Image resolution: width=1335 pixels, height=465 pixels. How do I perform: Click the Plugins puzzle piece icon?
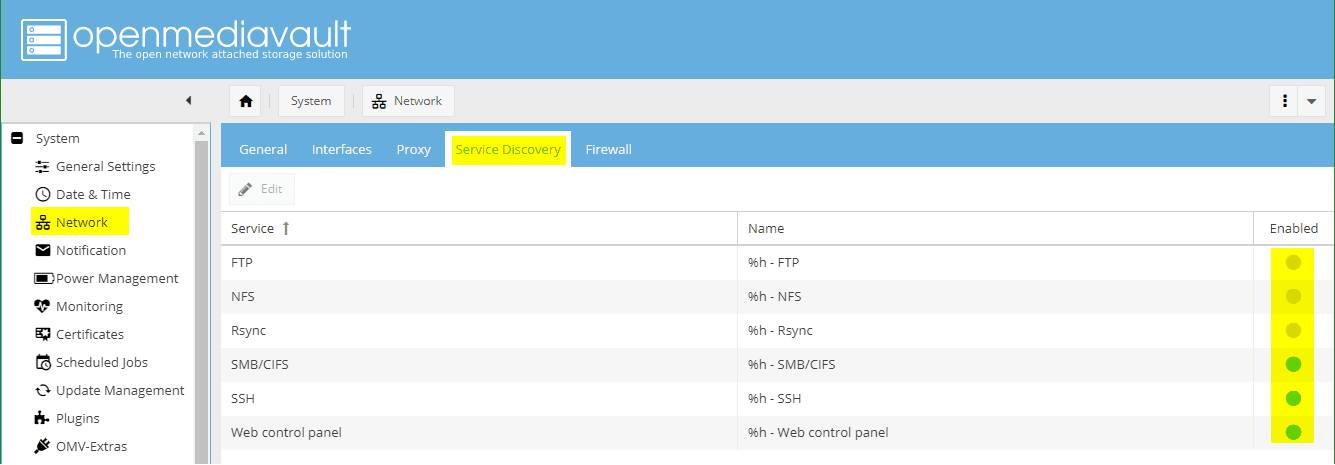click(x=43, y=419)
